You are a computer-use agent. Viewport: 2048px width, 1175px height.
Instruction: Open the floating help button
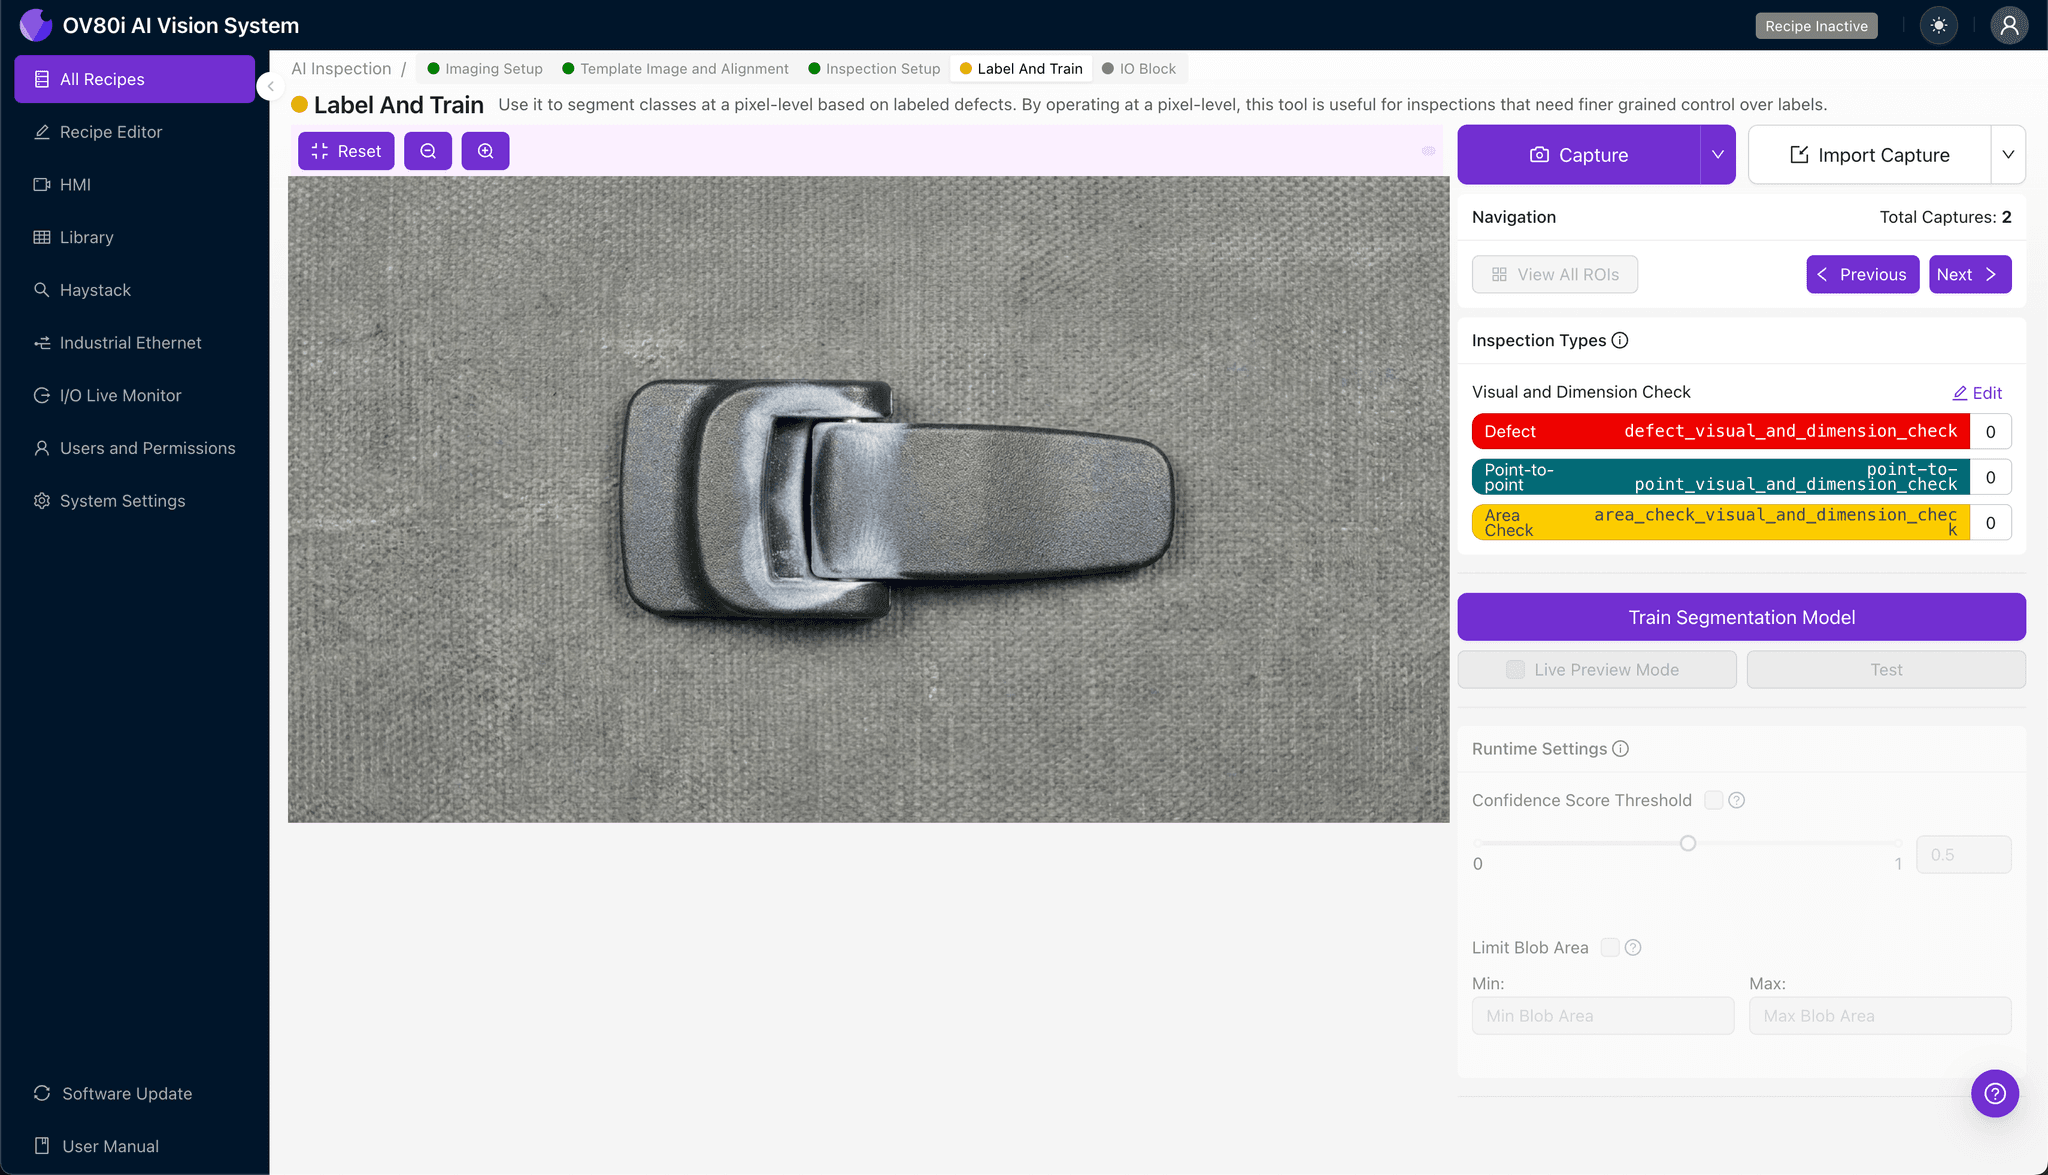click(1995, 1093)
